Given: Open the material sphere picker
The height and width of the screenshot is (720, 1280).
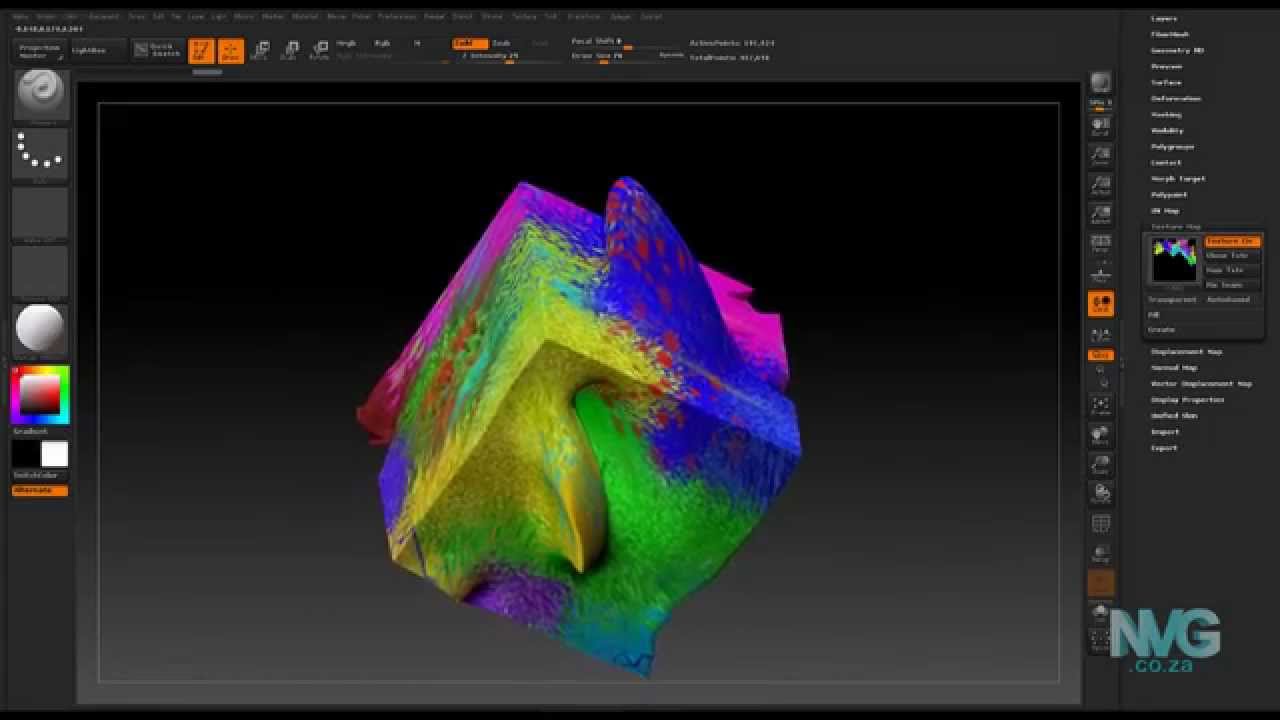Looking at the screenshot, I should coord(40,330).
